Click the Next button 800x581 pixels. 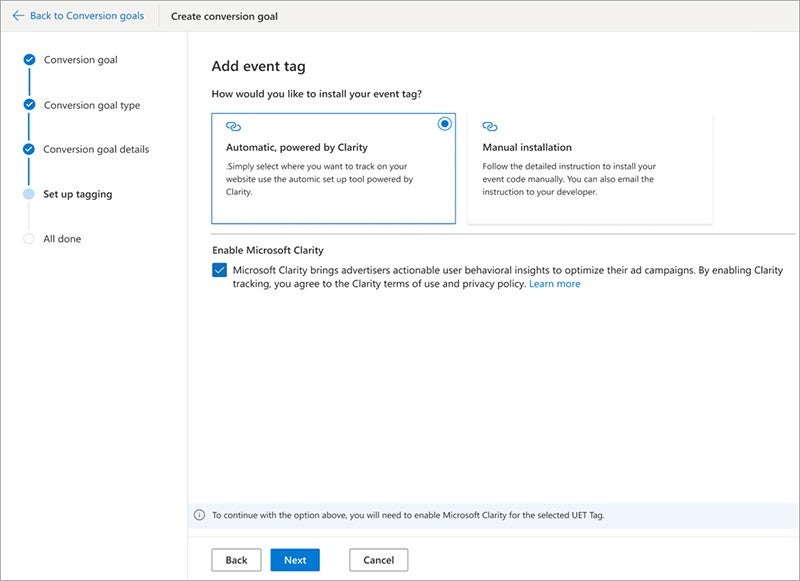tap(295, 560)
